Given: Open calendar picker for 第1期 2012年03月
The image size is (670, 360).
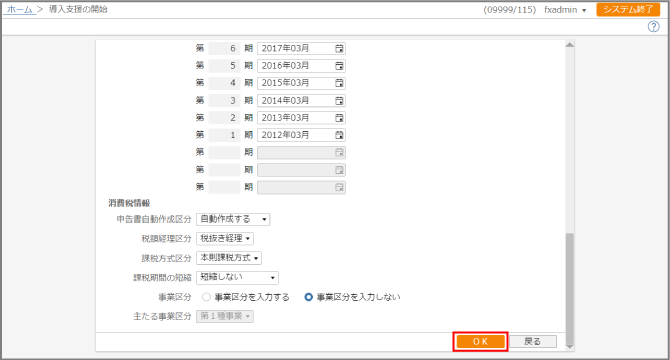Looking at the screenshot, I should pyautogui.click(x=339, y=135).
